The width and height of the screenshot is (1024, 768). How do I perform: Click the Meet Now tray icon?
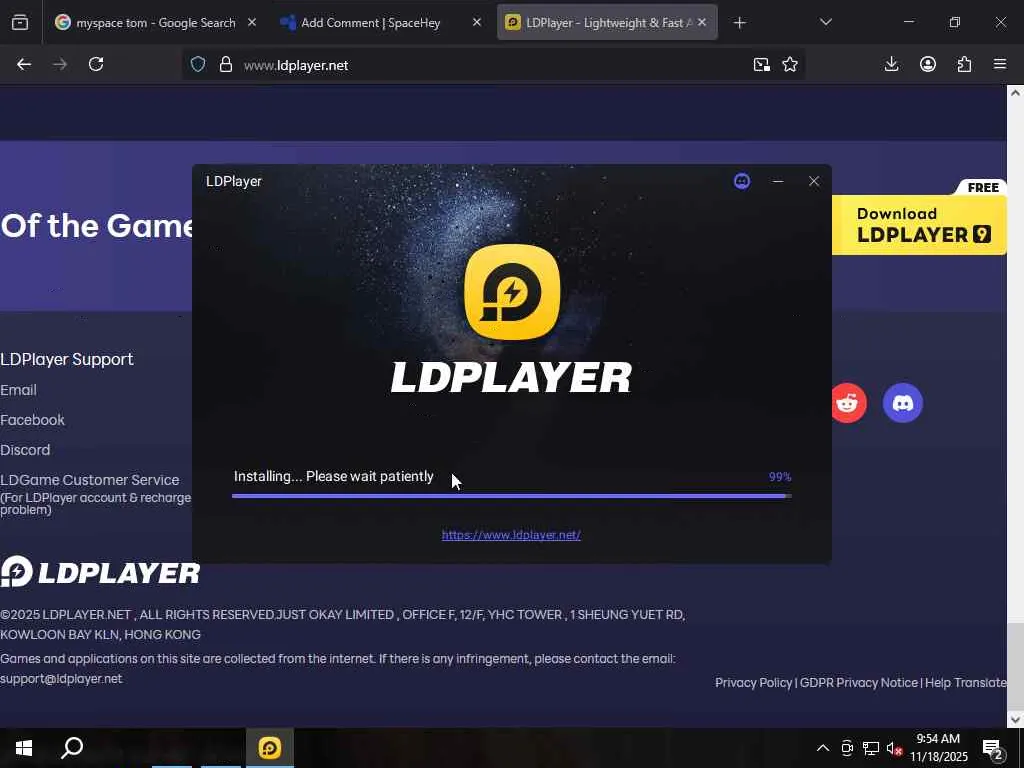coord(847,748)
